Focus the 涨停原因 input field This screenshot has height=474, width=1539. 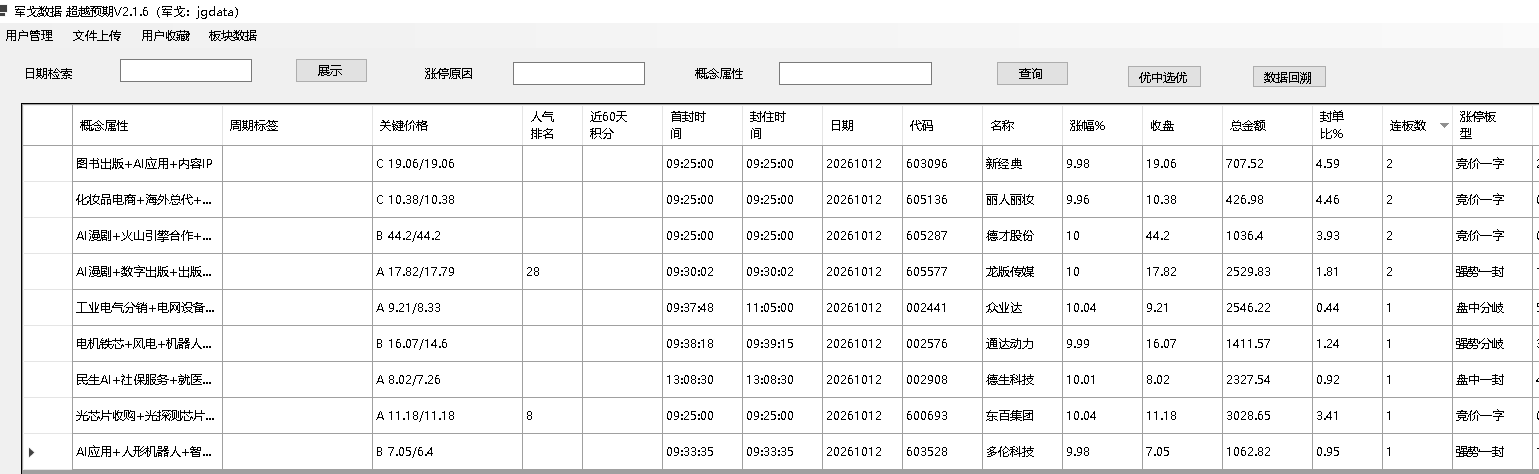(x=579, y=73)
